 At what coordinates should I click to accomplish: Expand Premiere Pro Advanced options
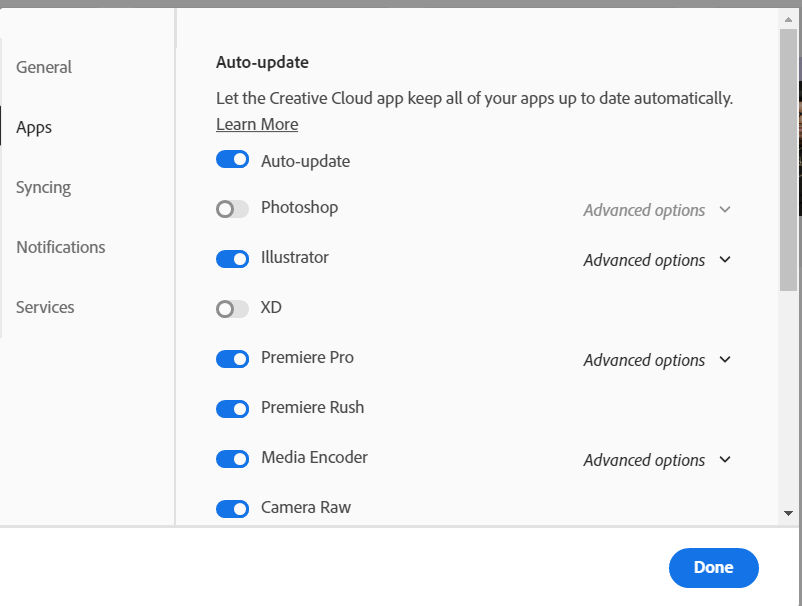pyautogui.click(x=657, y=360)
